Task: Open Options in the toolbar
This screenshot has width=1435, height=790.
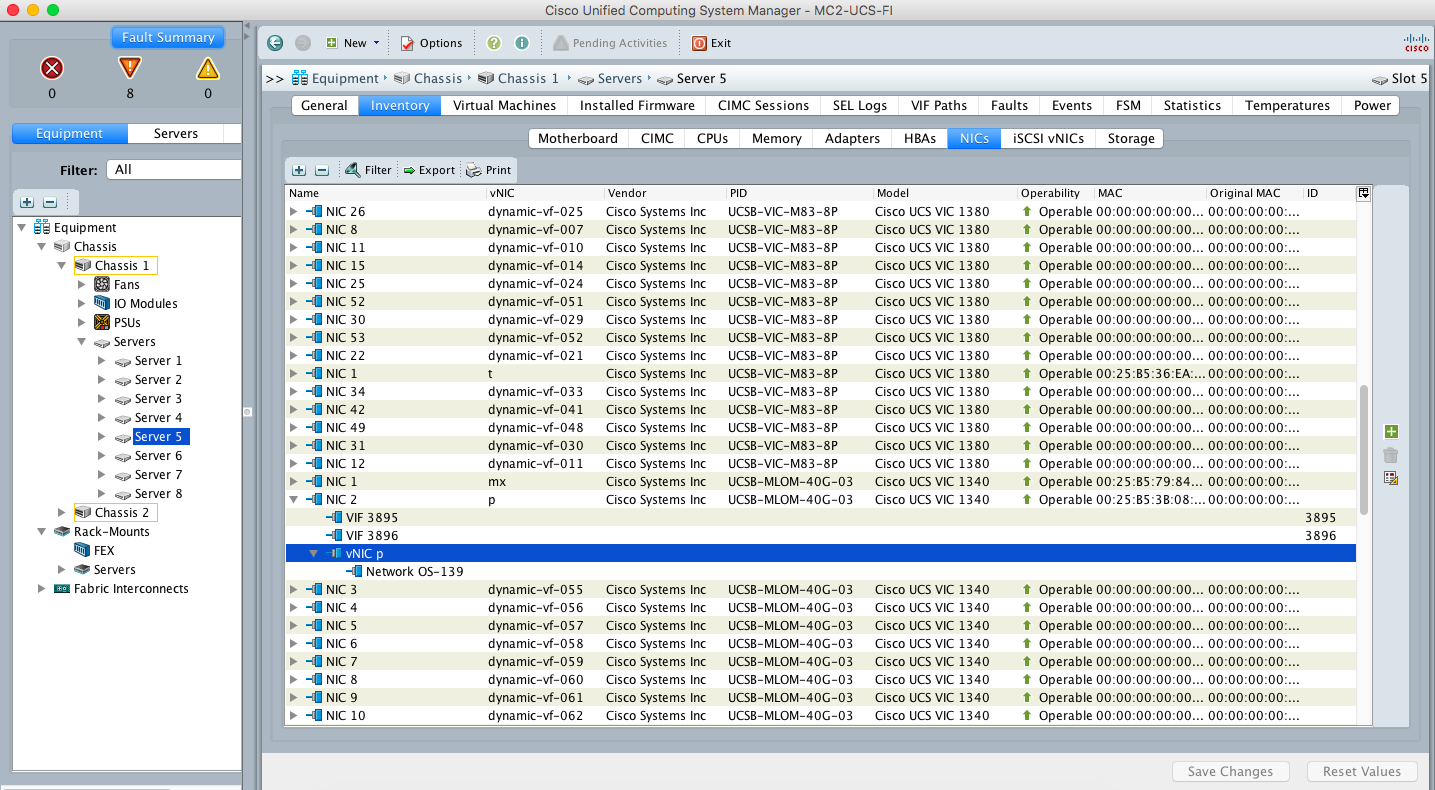Action: (x=431, y=43)
